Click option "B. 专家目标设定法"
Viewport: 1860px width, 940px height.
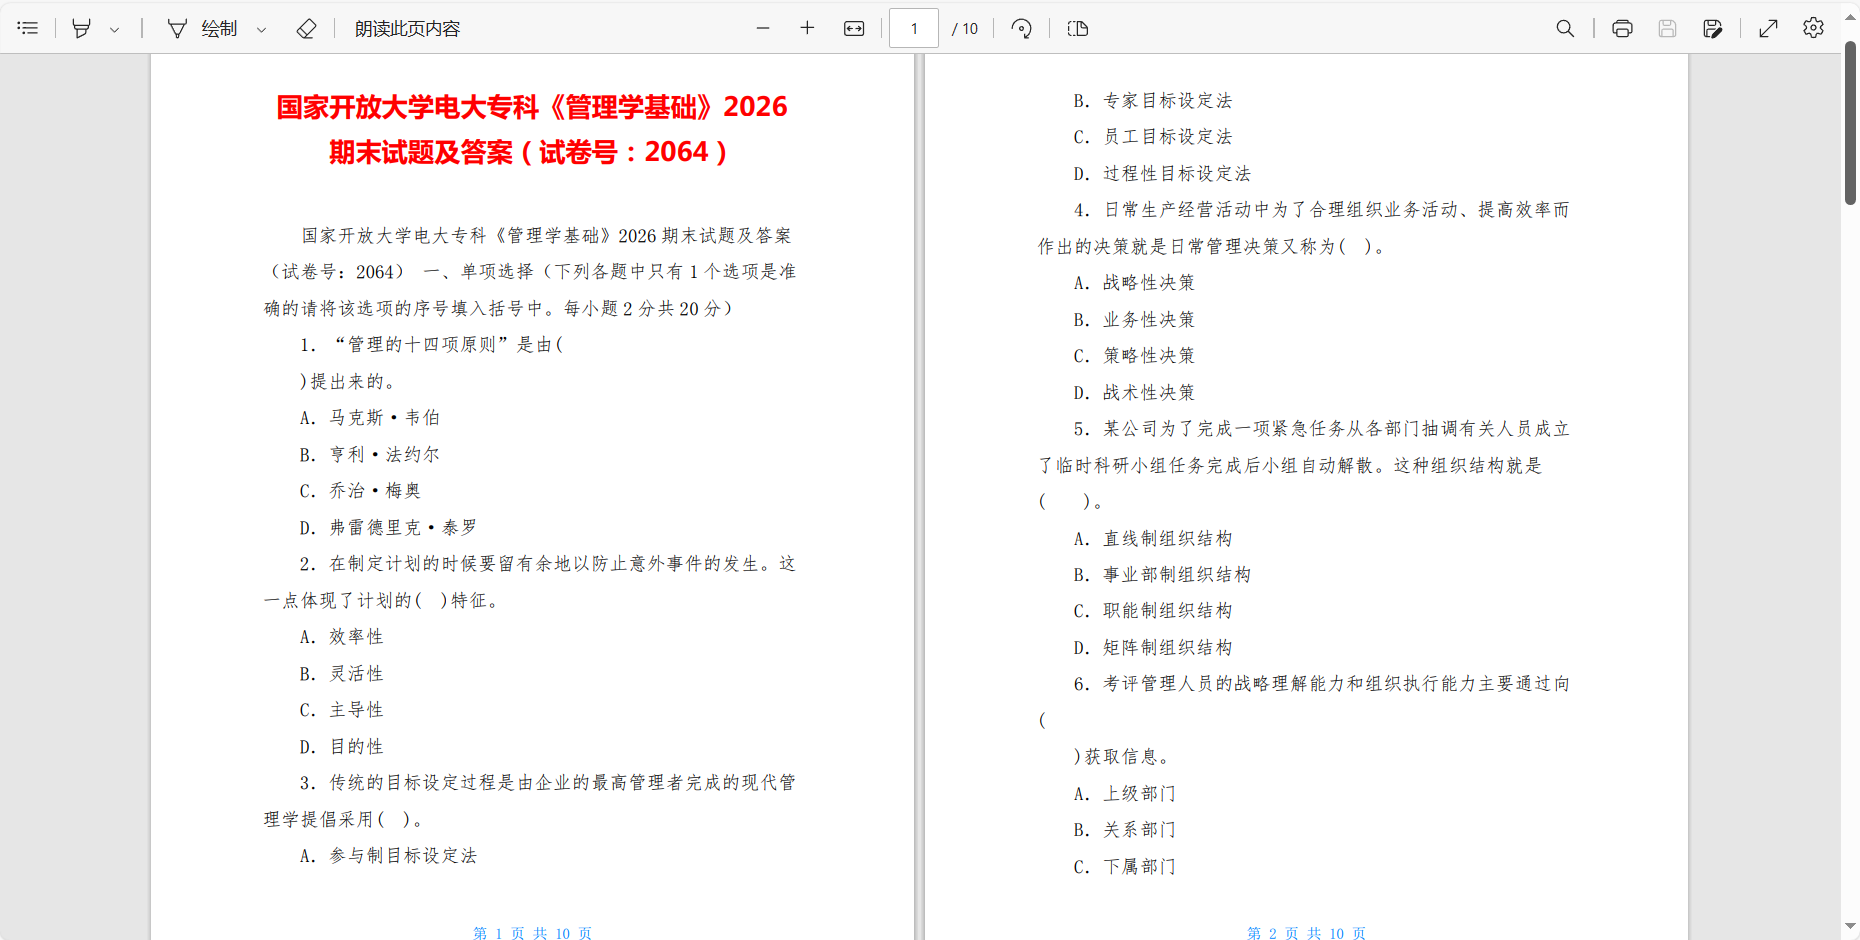point(1152,101)
